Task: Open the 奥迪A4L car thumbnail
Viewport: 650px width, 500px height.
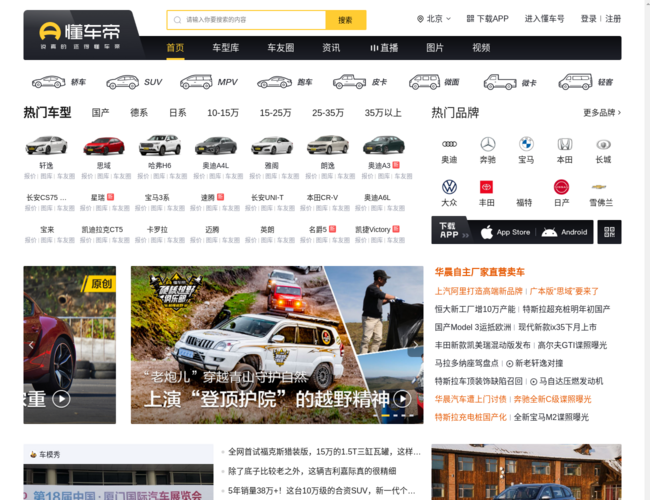Action: coord(216,145)
